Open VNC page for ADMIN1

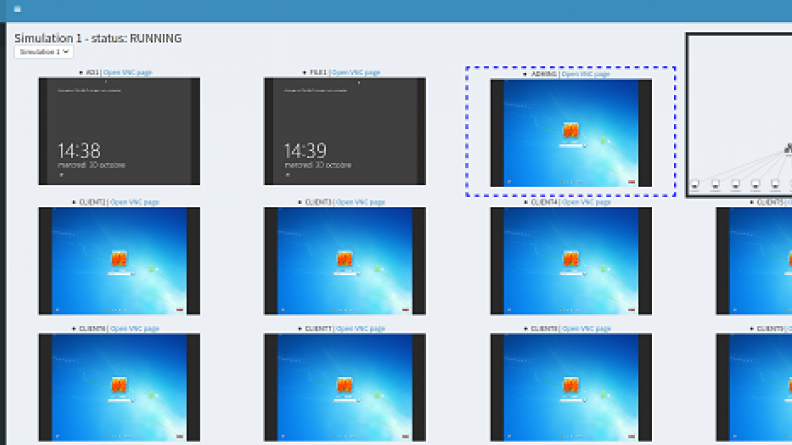pyautogui.click(x=585, y=74)
